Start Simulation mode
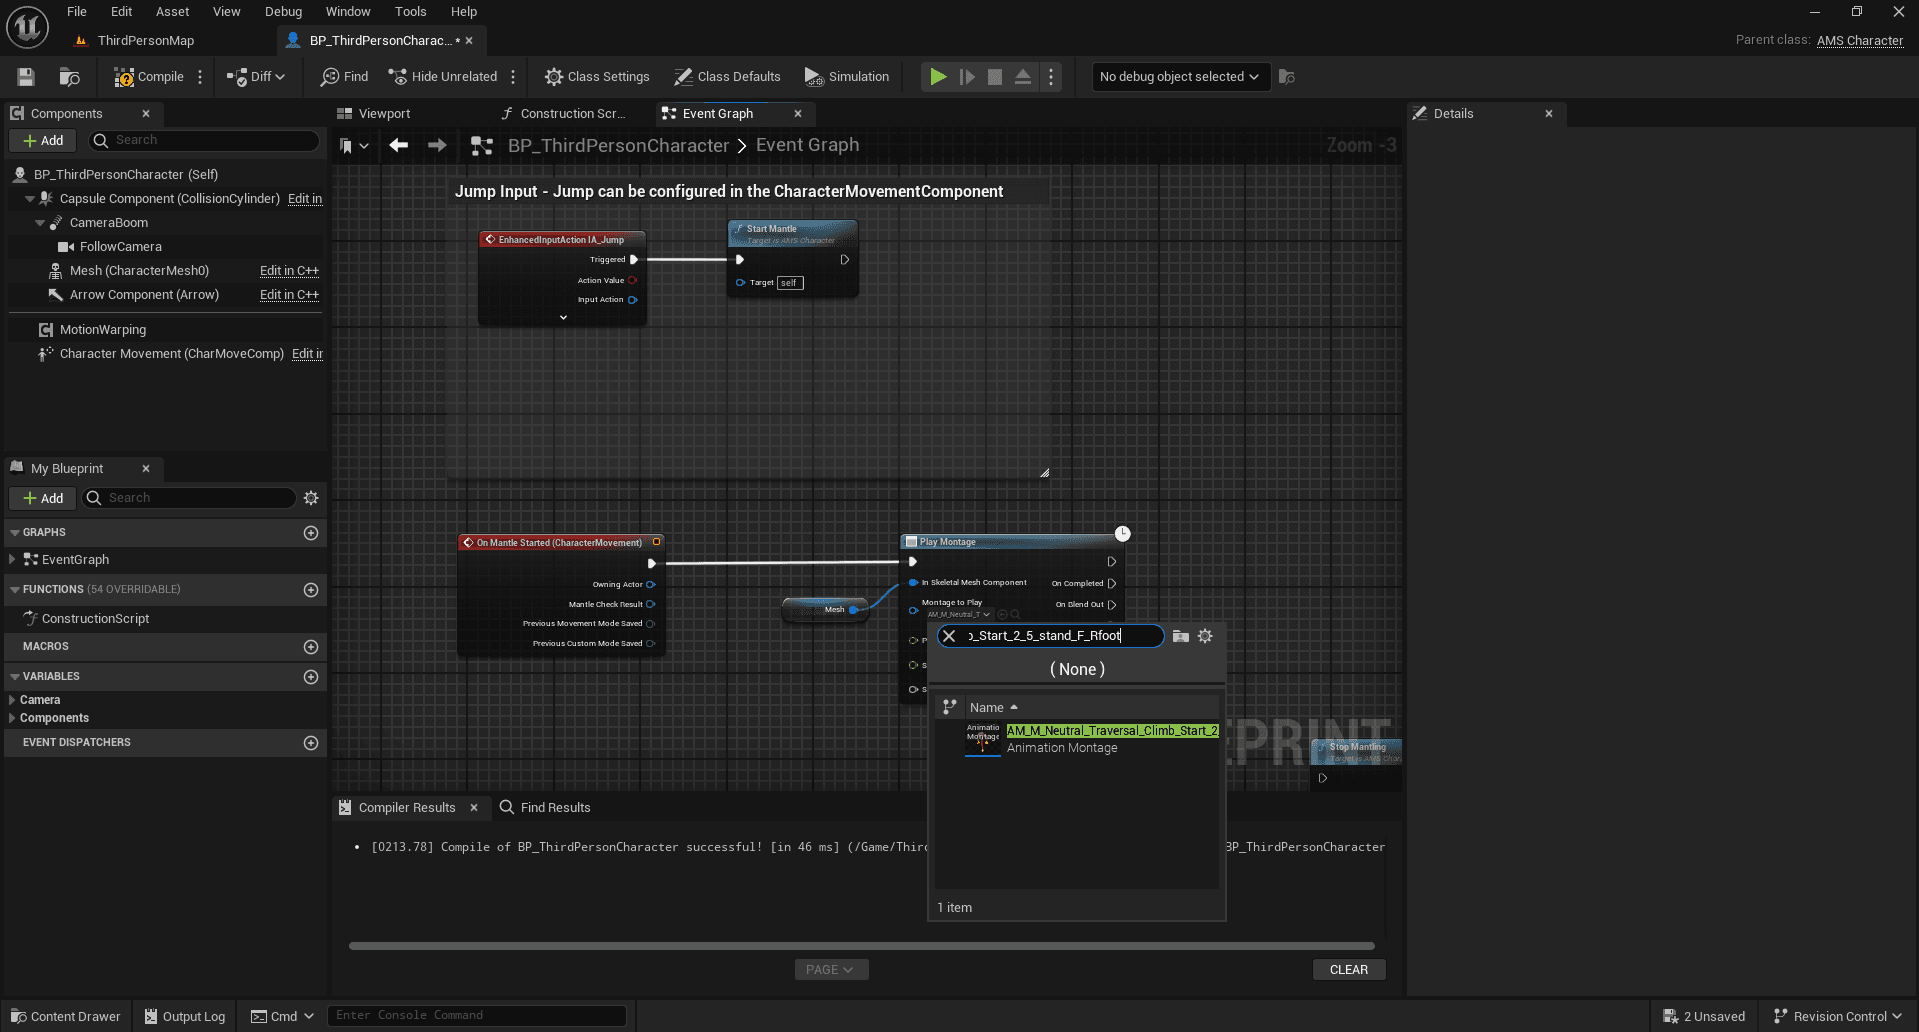The height and width of the screenshot is (1032, 1919). [847, 77]
